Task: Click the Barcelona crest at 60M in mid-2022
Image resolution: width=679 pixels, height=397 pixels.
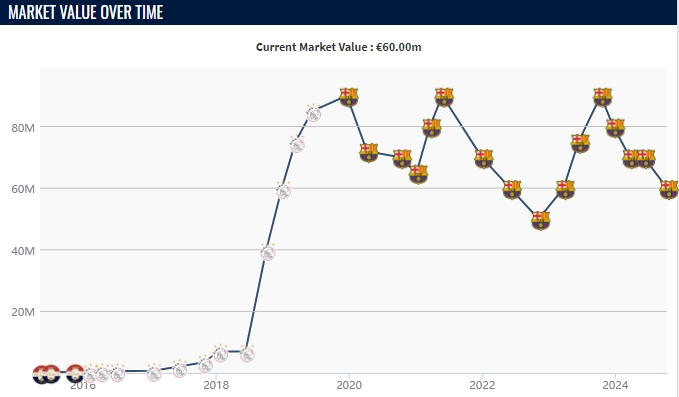Action: [x=512, y=190]
